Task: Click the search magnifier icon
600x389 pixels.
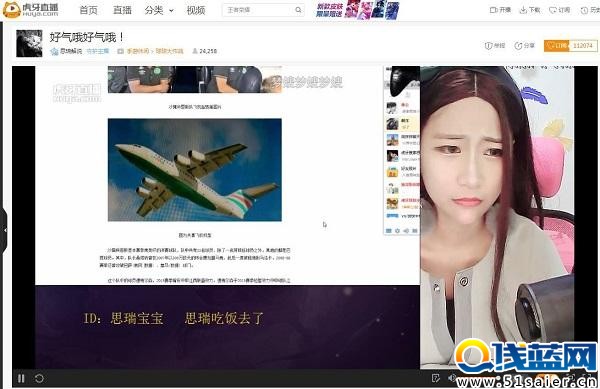Action: [x=298, y=10]
